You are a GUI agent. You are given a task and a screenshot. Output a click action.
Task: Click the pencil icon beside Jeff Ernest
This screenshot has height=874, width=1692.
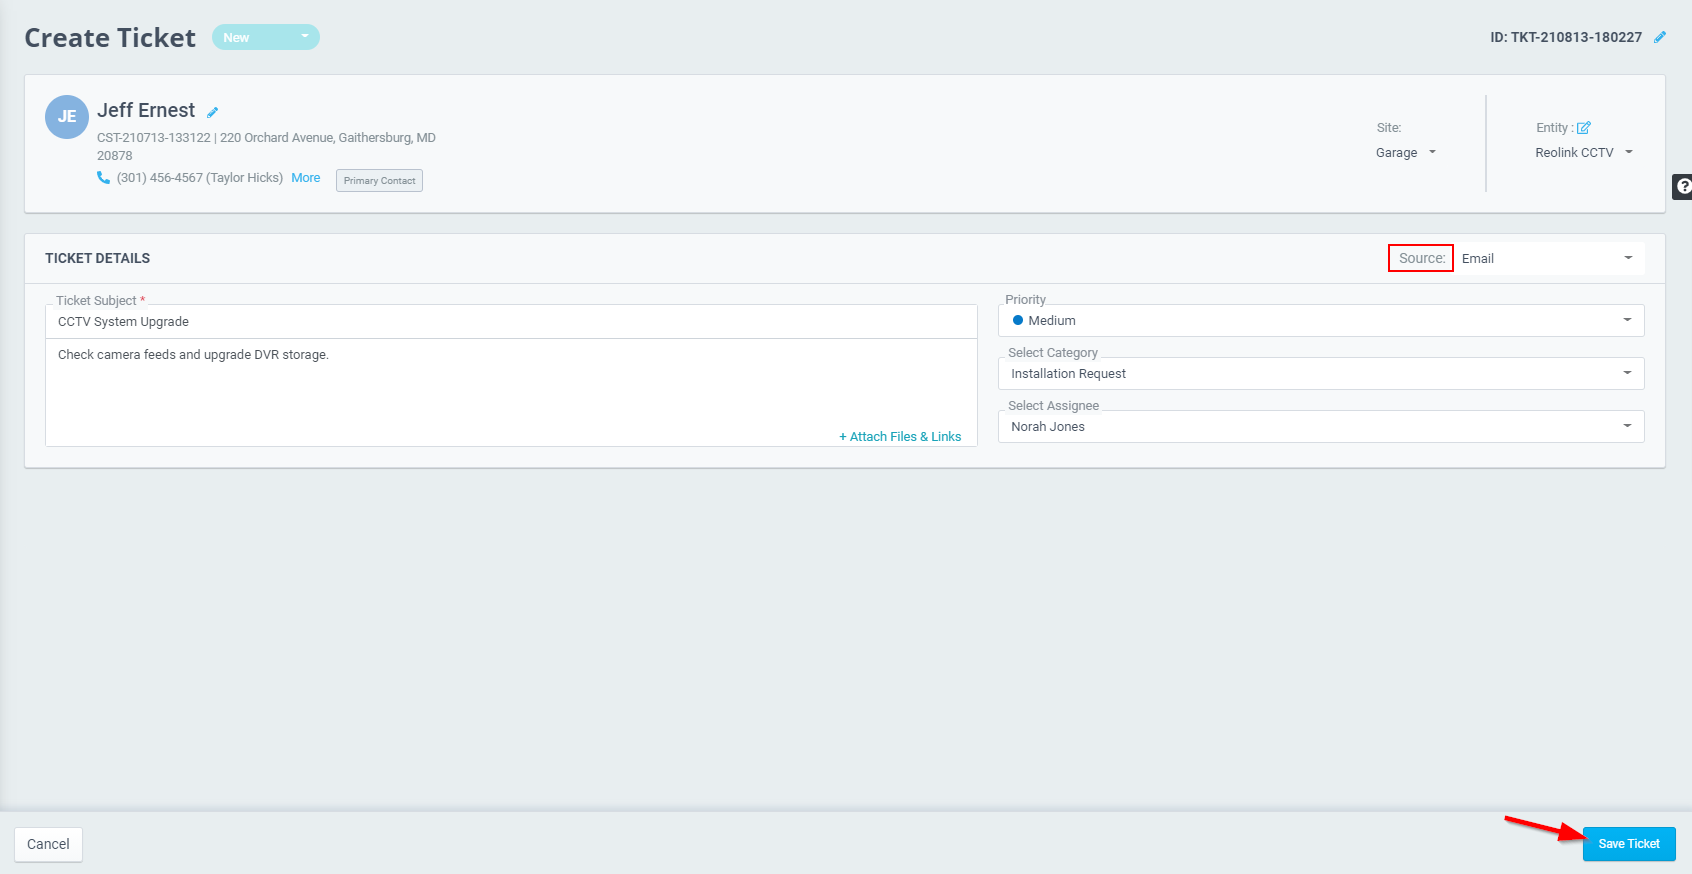(x=213, y=112)
